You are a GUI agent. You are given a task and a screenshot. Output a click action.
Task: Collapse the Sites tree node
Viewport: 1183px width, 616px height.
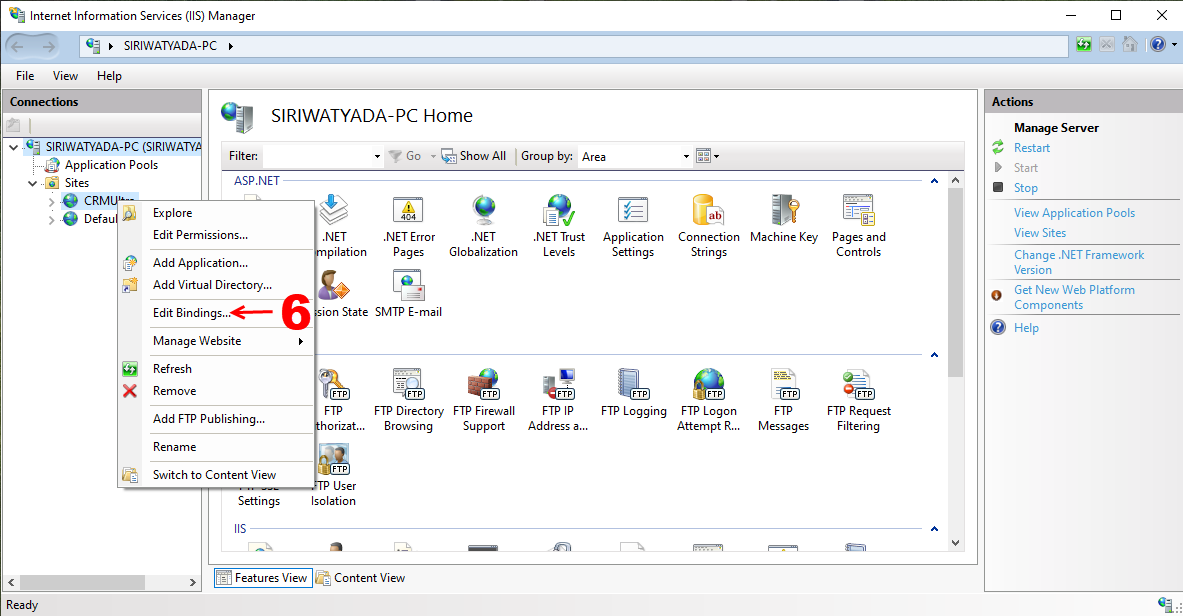[x=33, y=183]
